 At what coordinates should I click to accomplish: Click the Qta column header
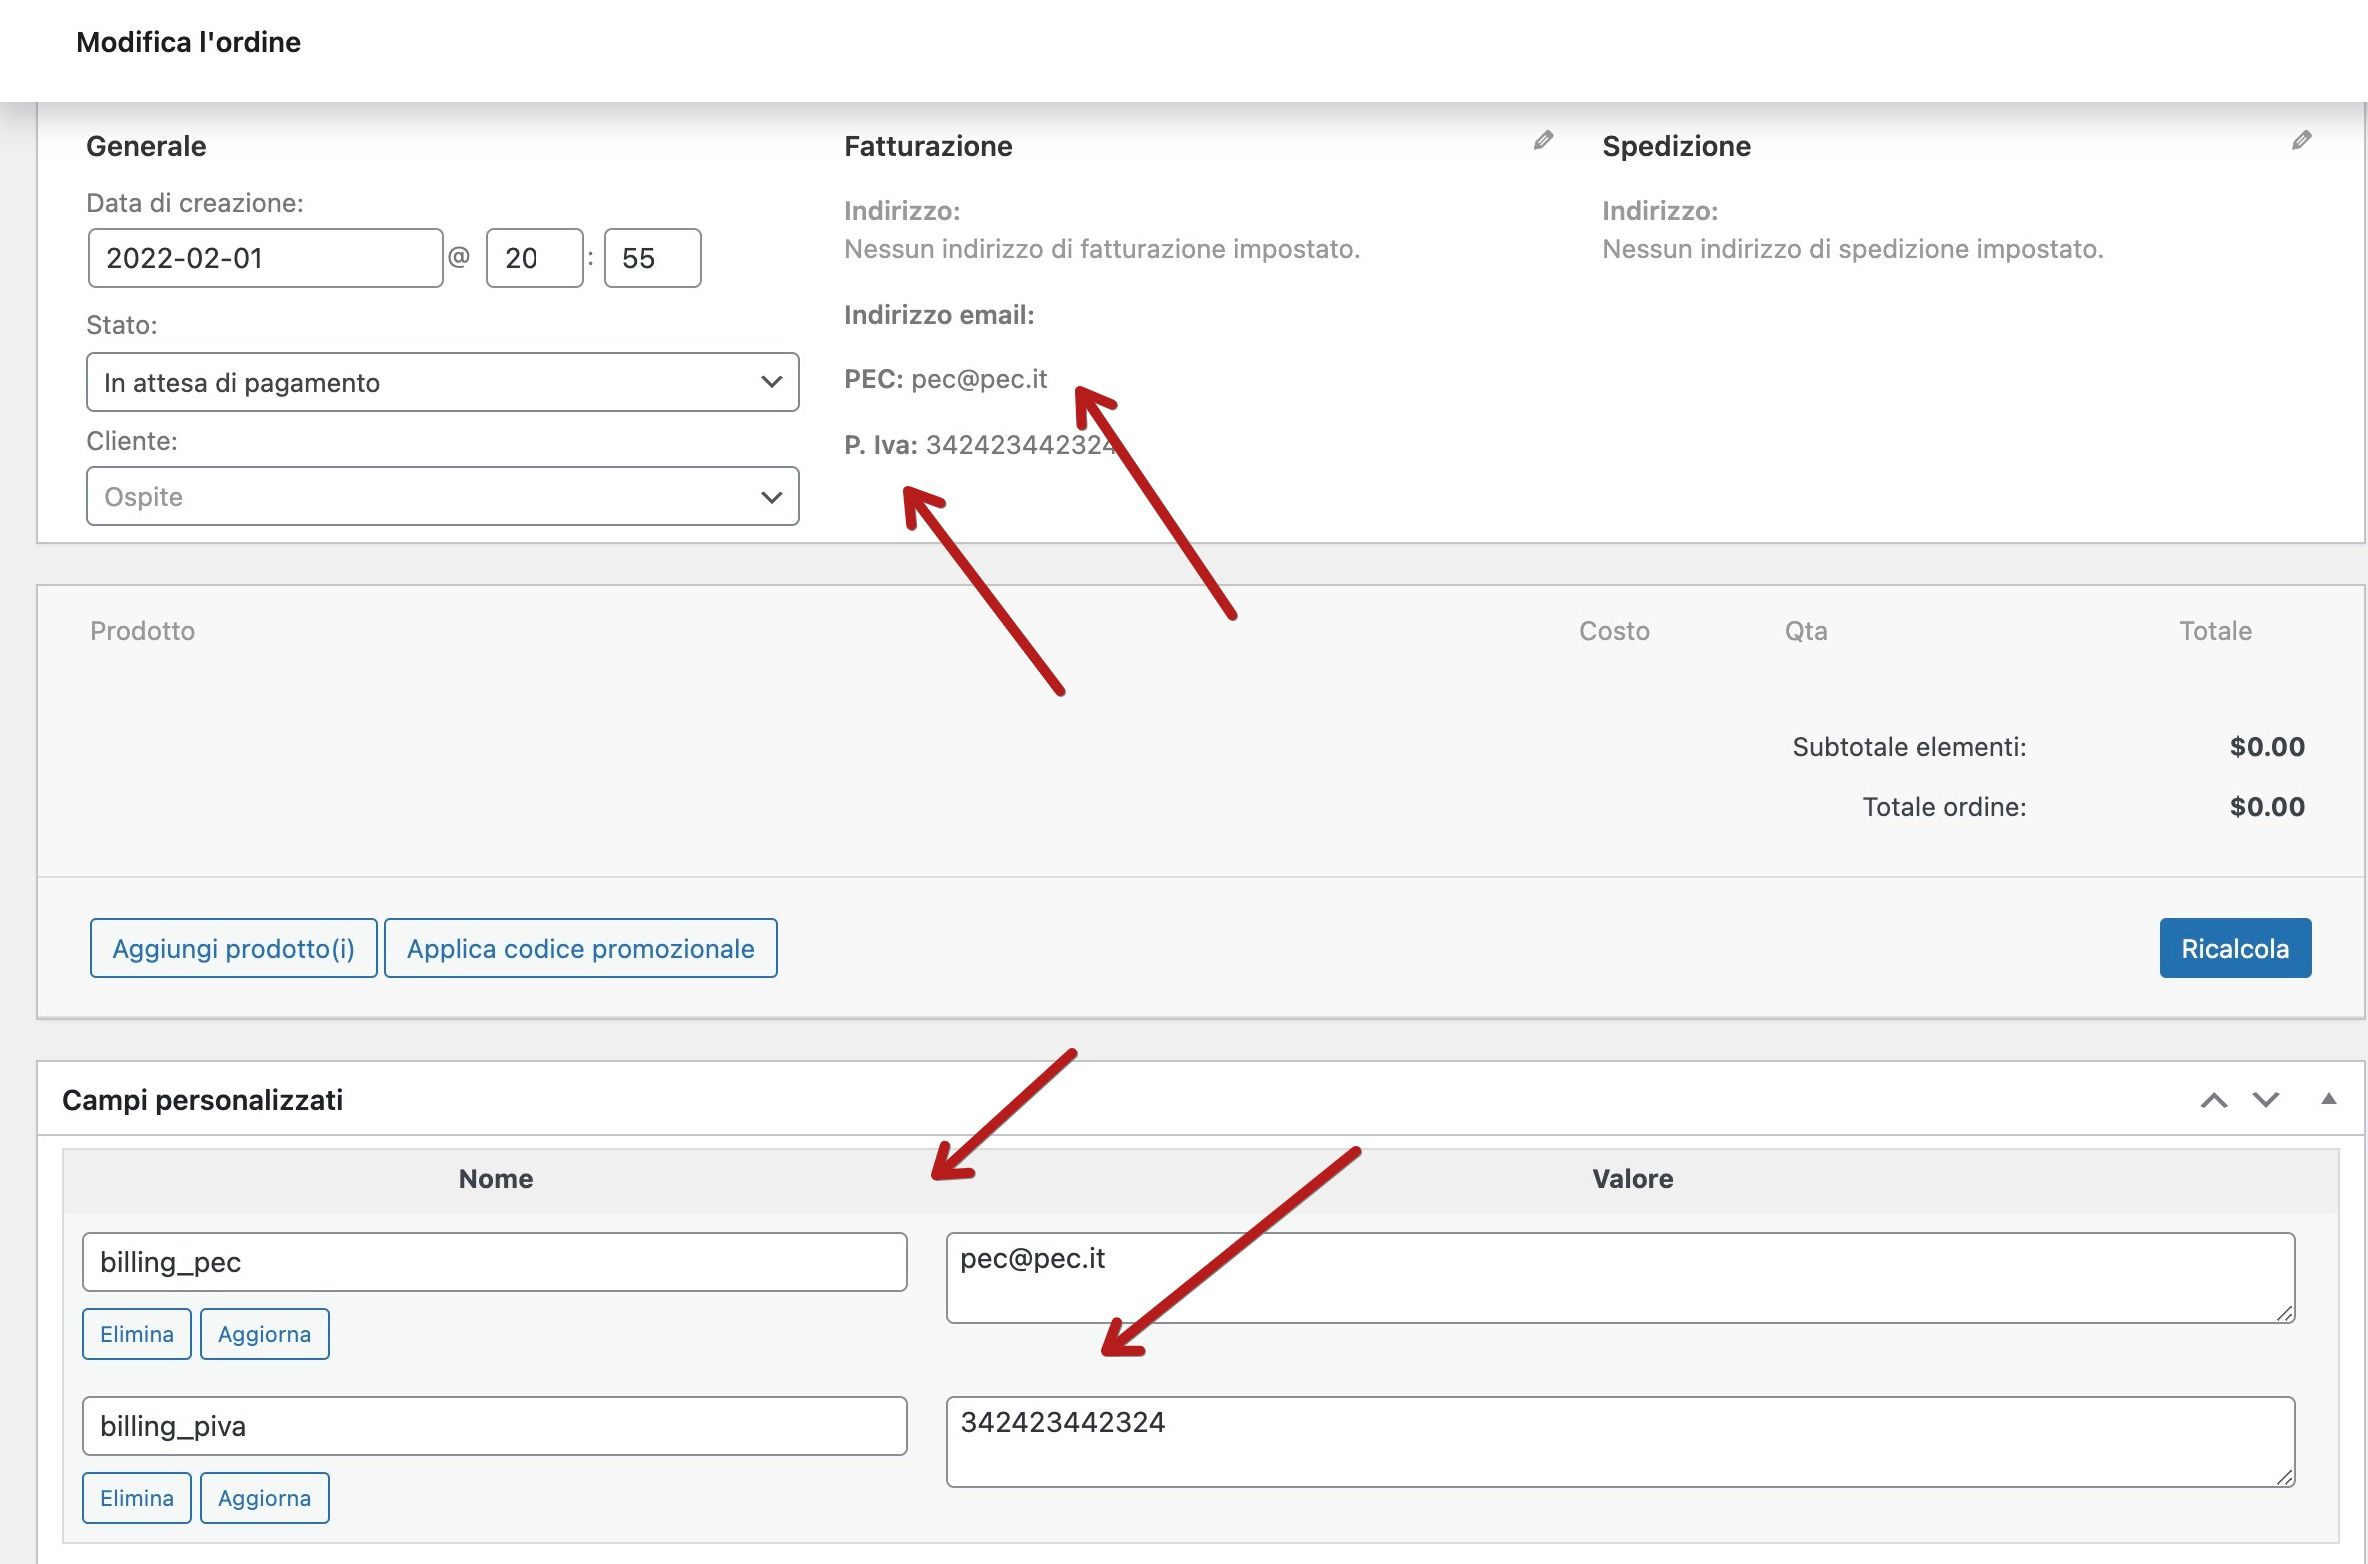pos(1806,631)
